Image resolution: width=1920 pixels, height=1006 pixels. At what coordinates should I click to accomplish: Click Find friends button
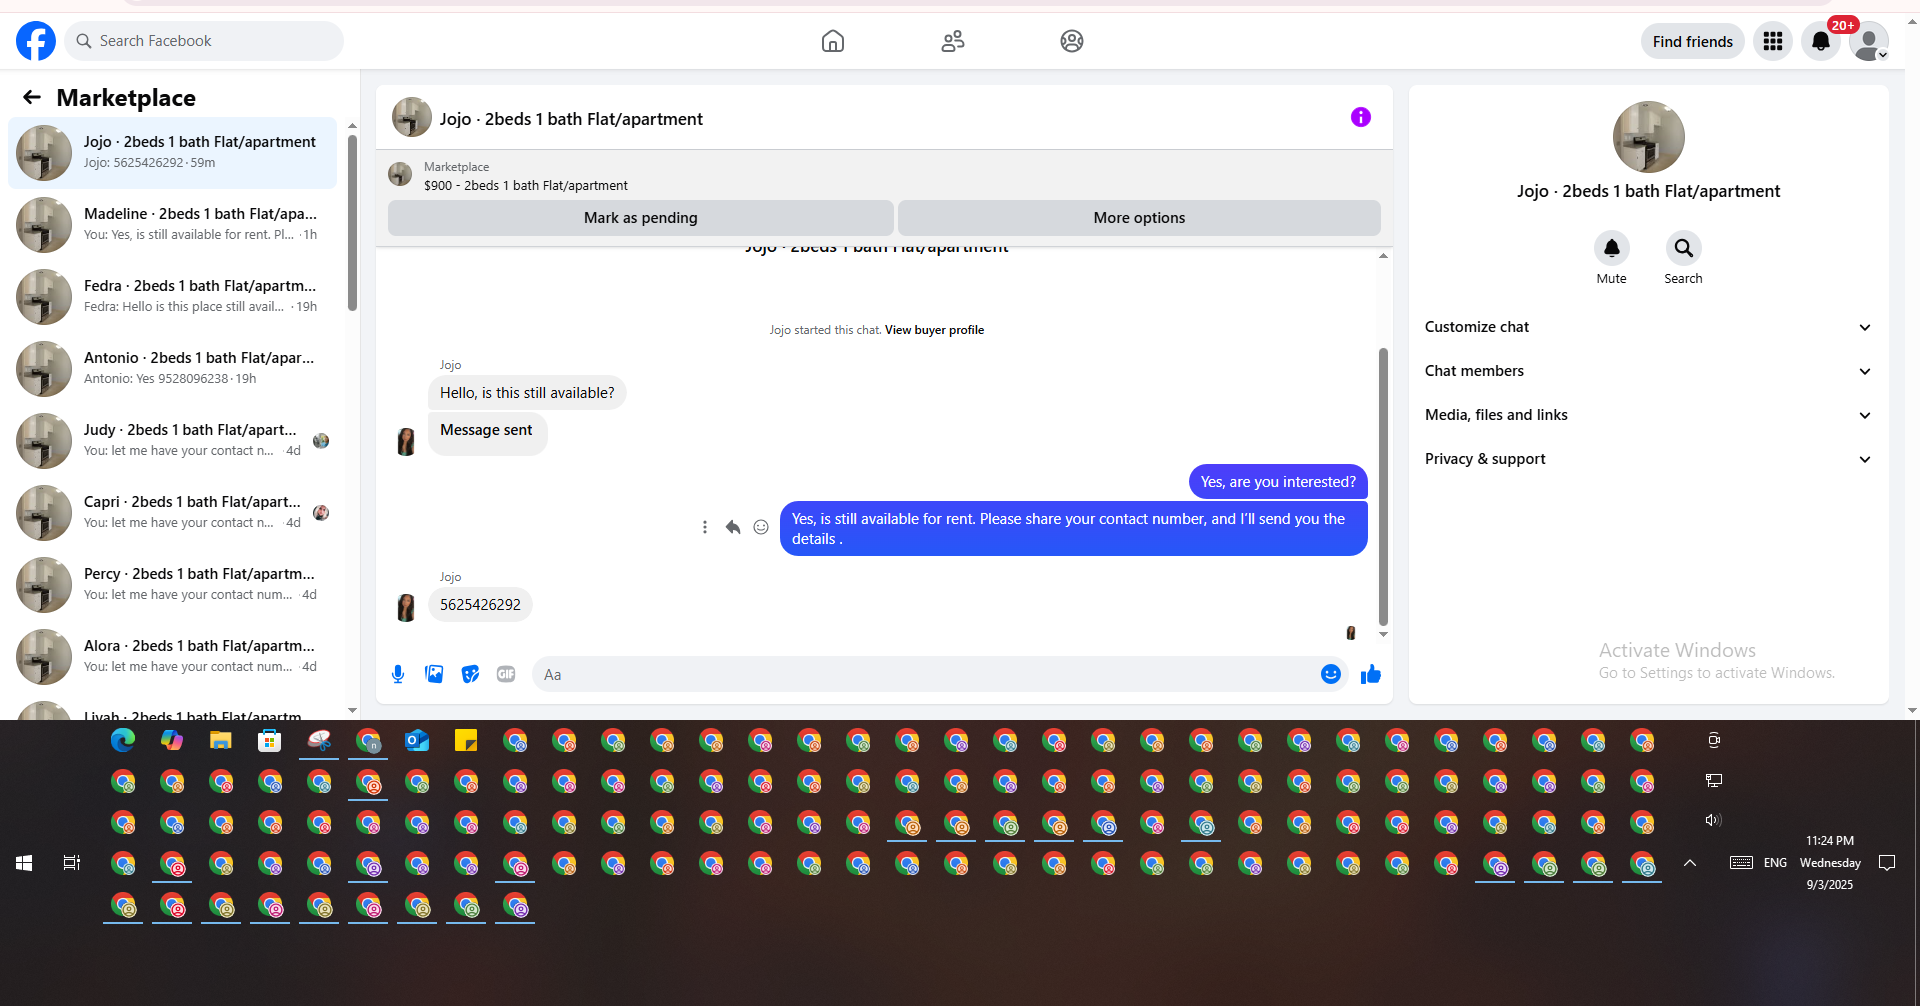tap(1693, 41)
